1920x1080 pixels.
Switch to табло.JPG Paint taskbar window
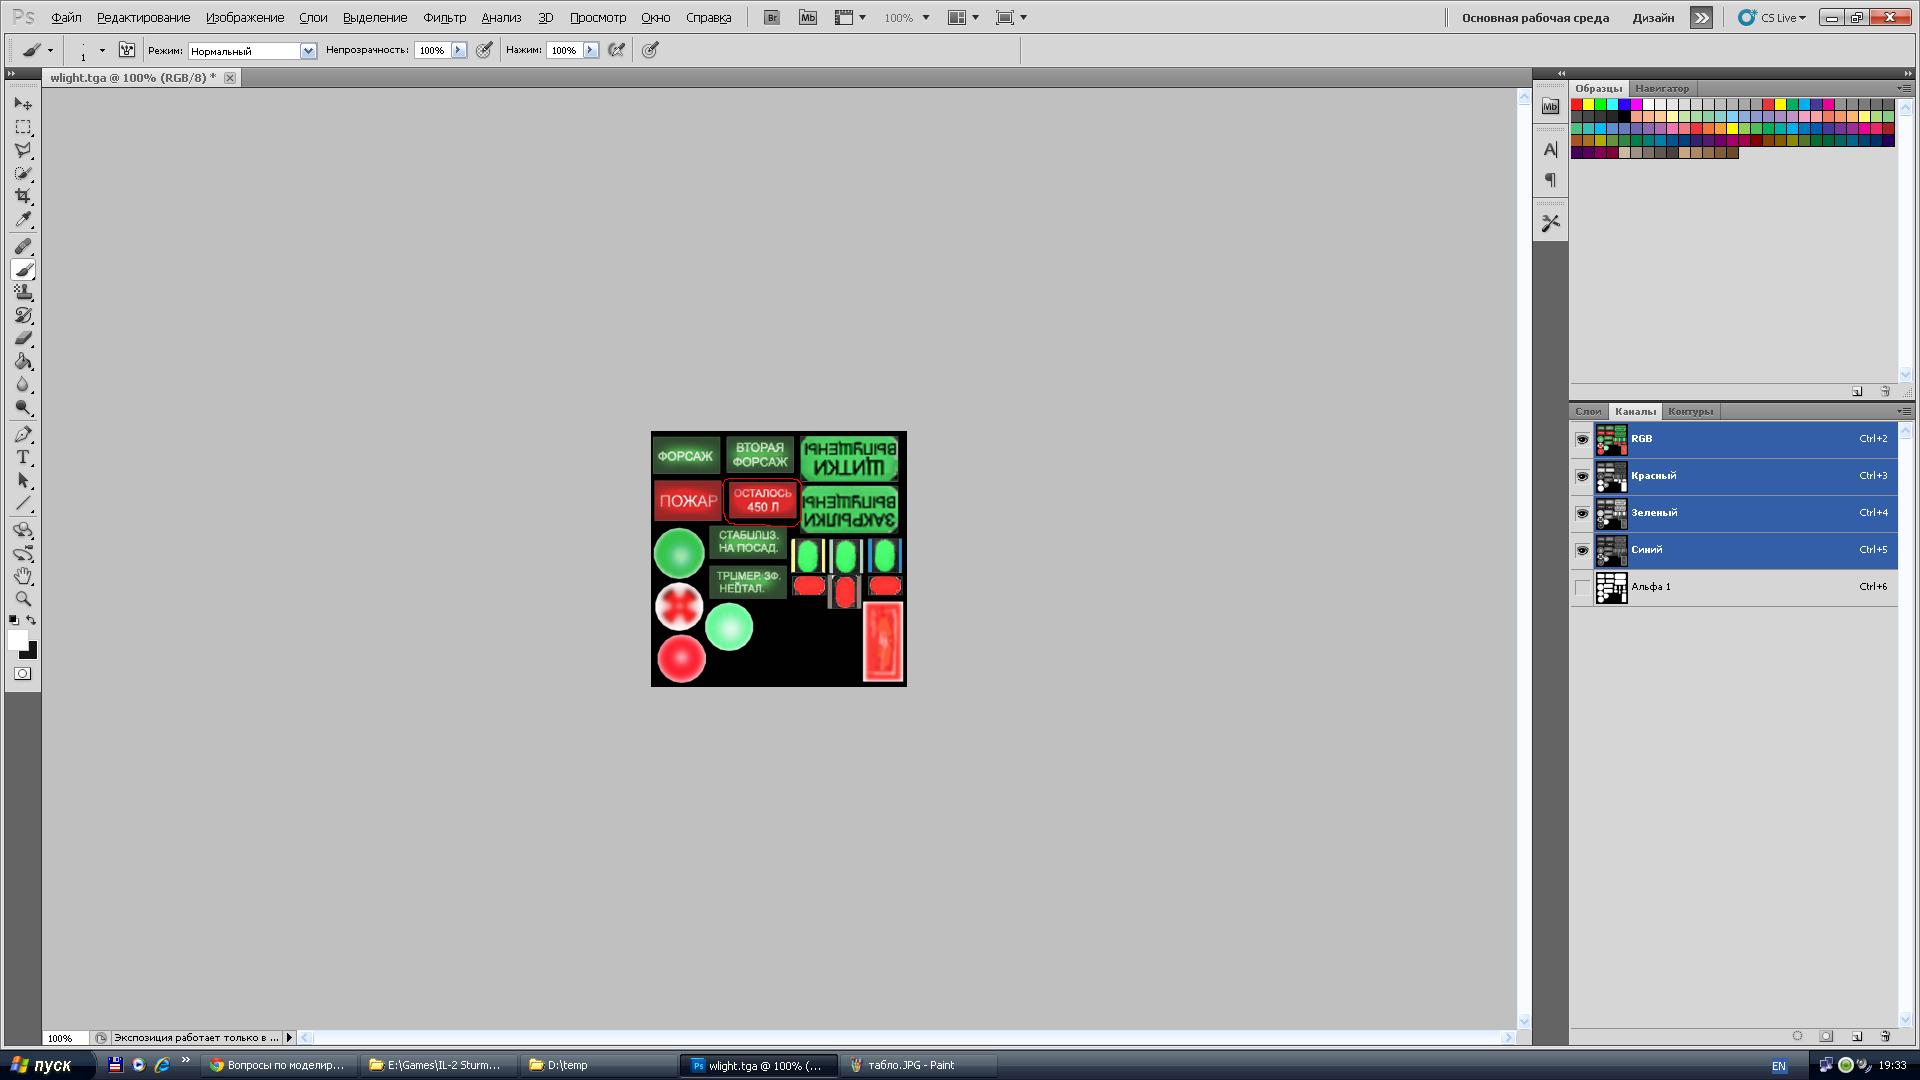coord(910,1065)
